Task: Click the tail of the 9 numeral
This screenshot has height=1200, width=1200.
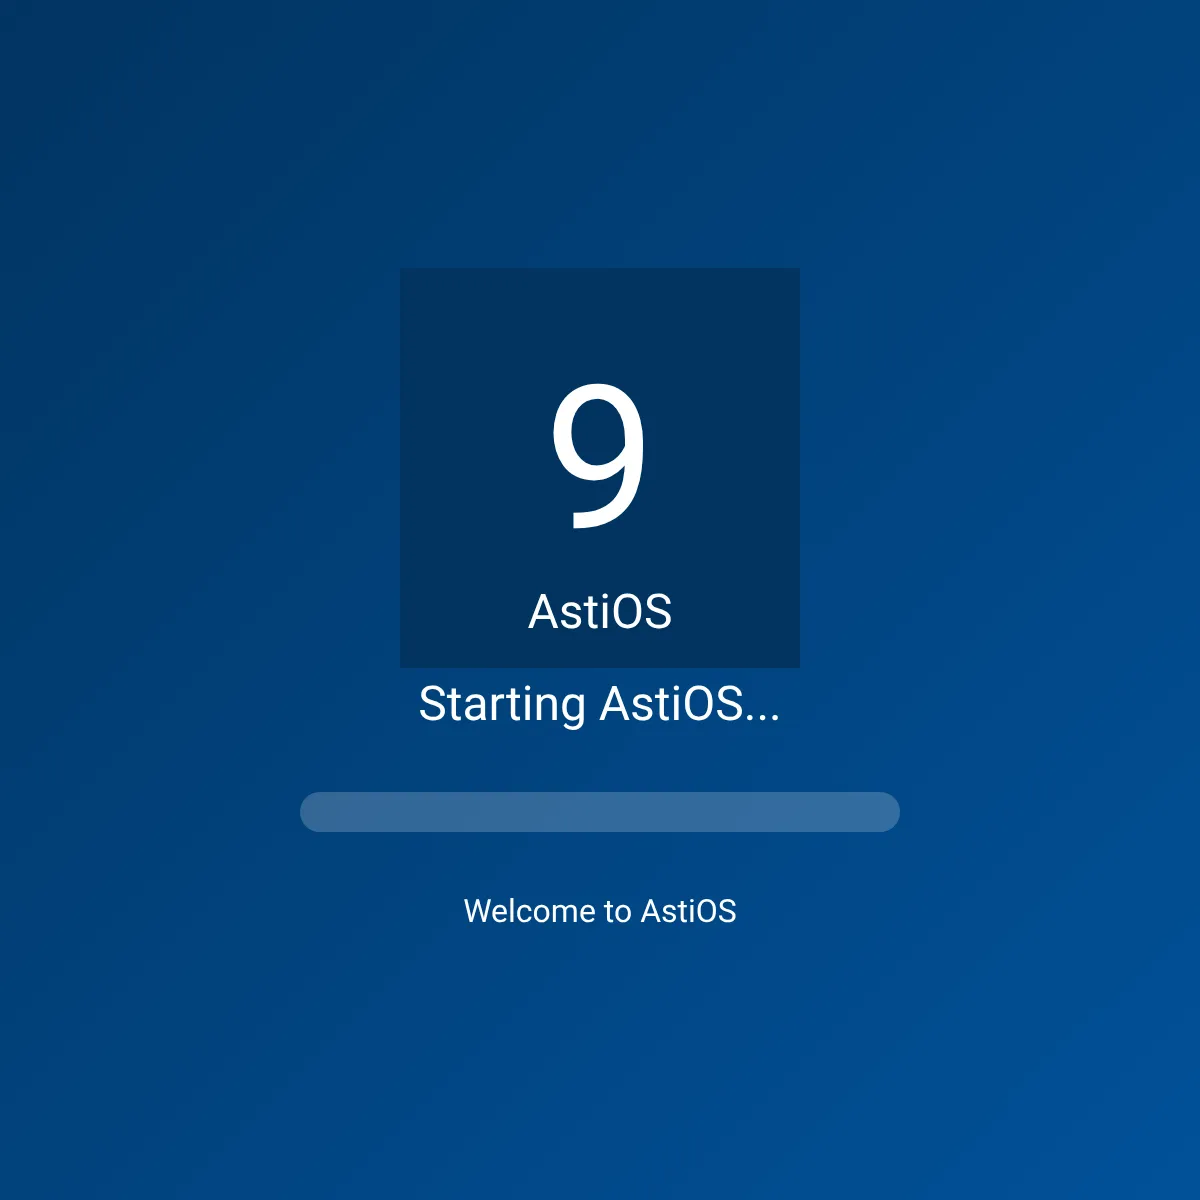Action: (595, 521)
